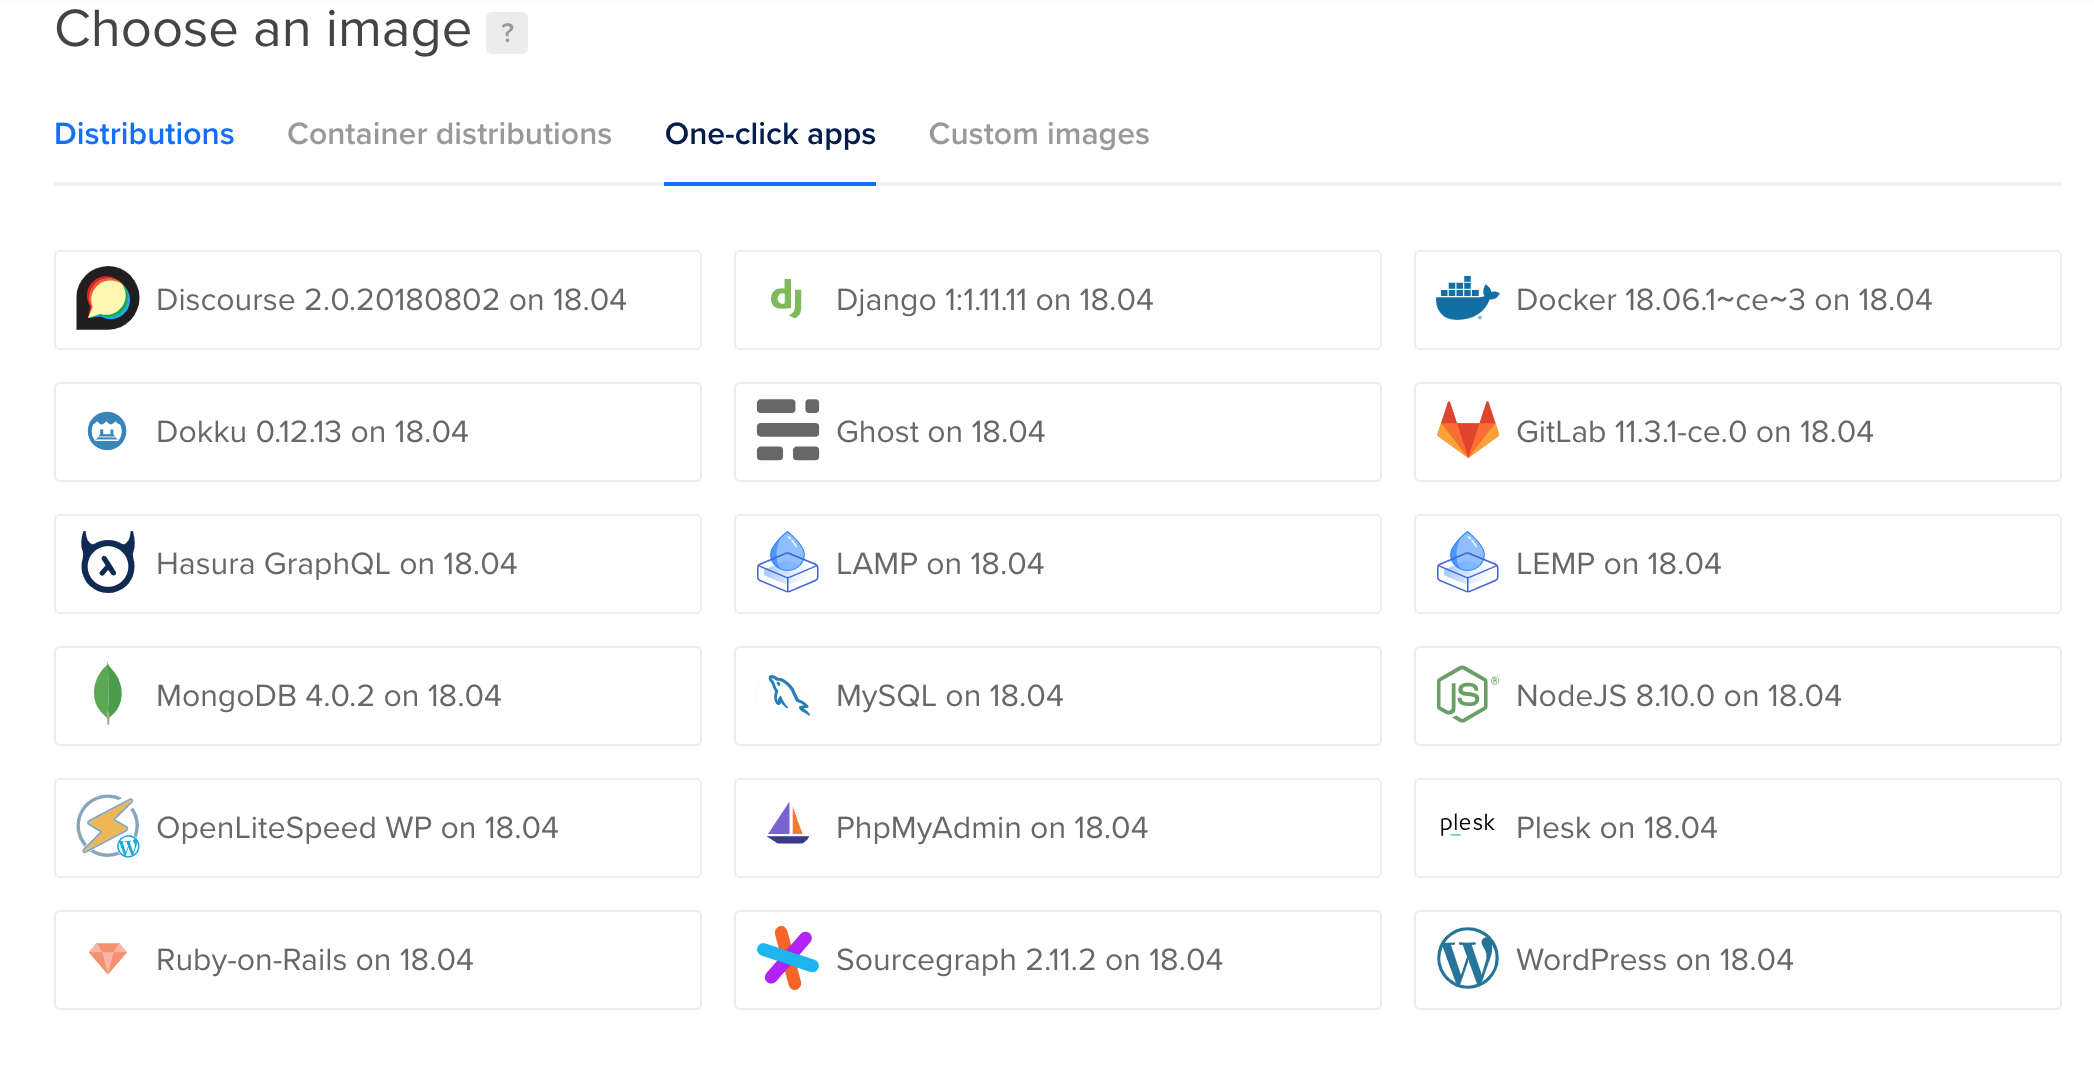Pick the text 'Plesk on 18.04'

pos(1617,828)
